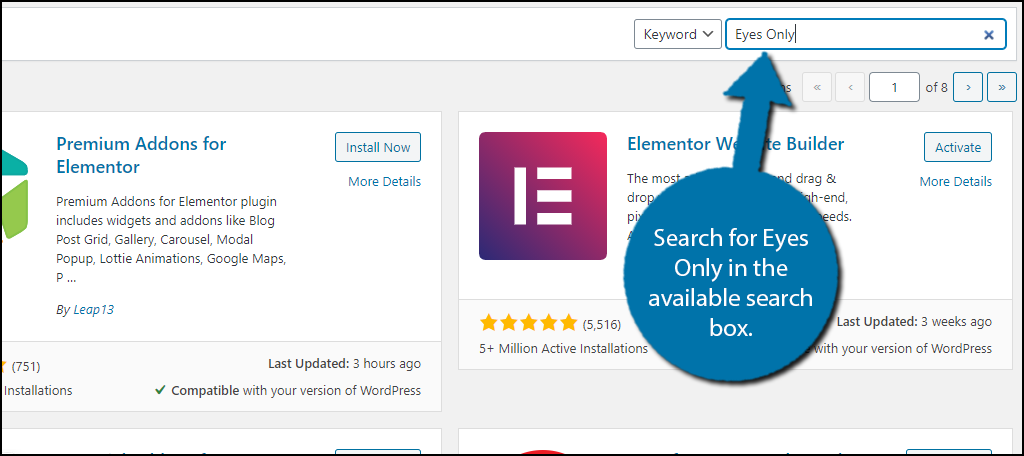This screenshot has width=1024, height=456.
Task: Install Premium Addons for Elementor now
Action: click(x=378, y=147)
